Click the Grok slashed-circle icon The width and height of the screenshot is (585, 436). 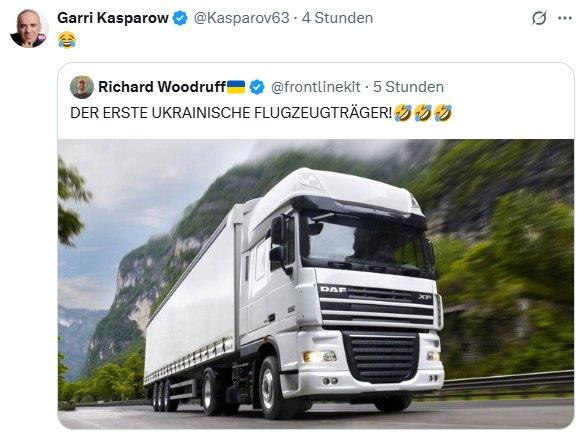[539, 18]
